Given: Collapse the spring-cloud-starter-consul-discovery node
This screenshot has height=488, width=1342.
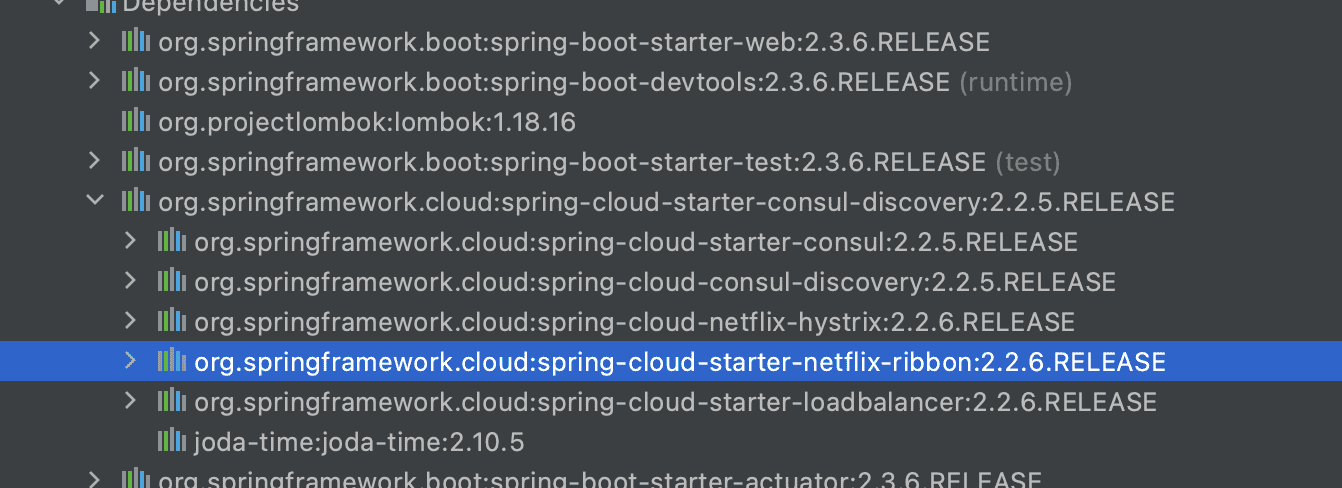Looking at the screenshot, I should point(94,201).
